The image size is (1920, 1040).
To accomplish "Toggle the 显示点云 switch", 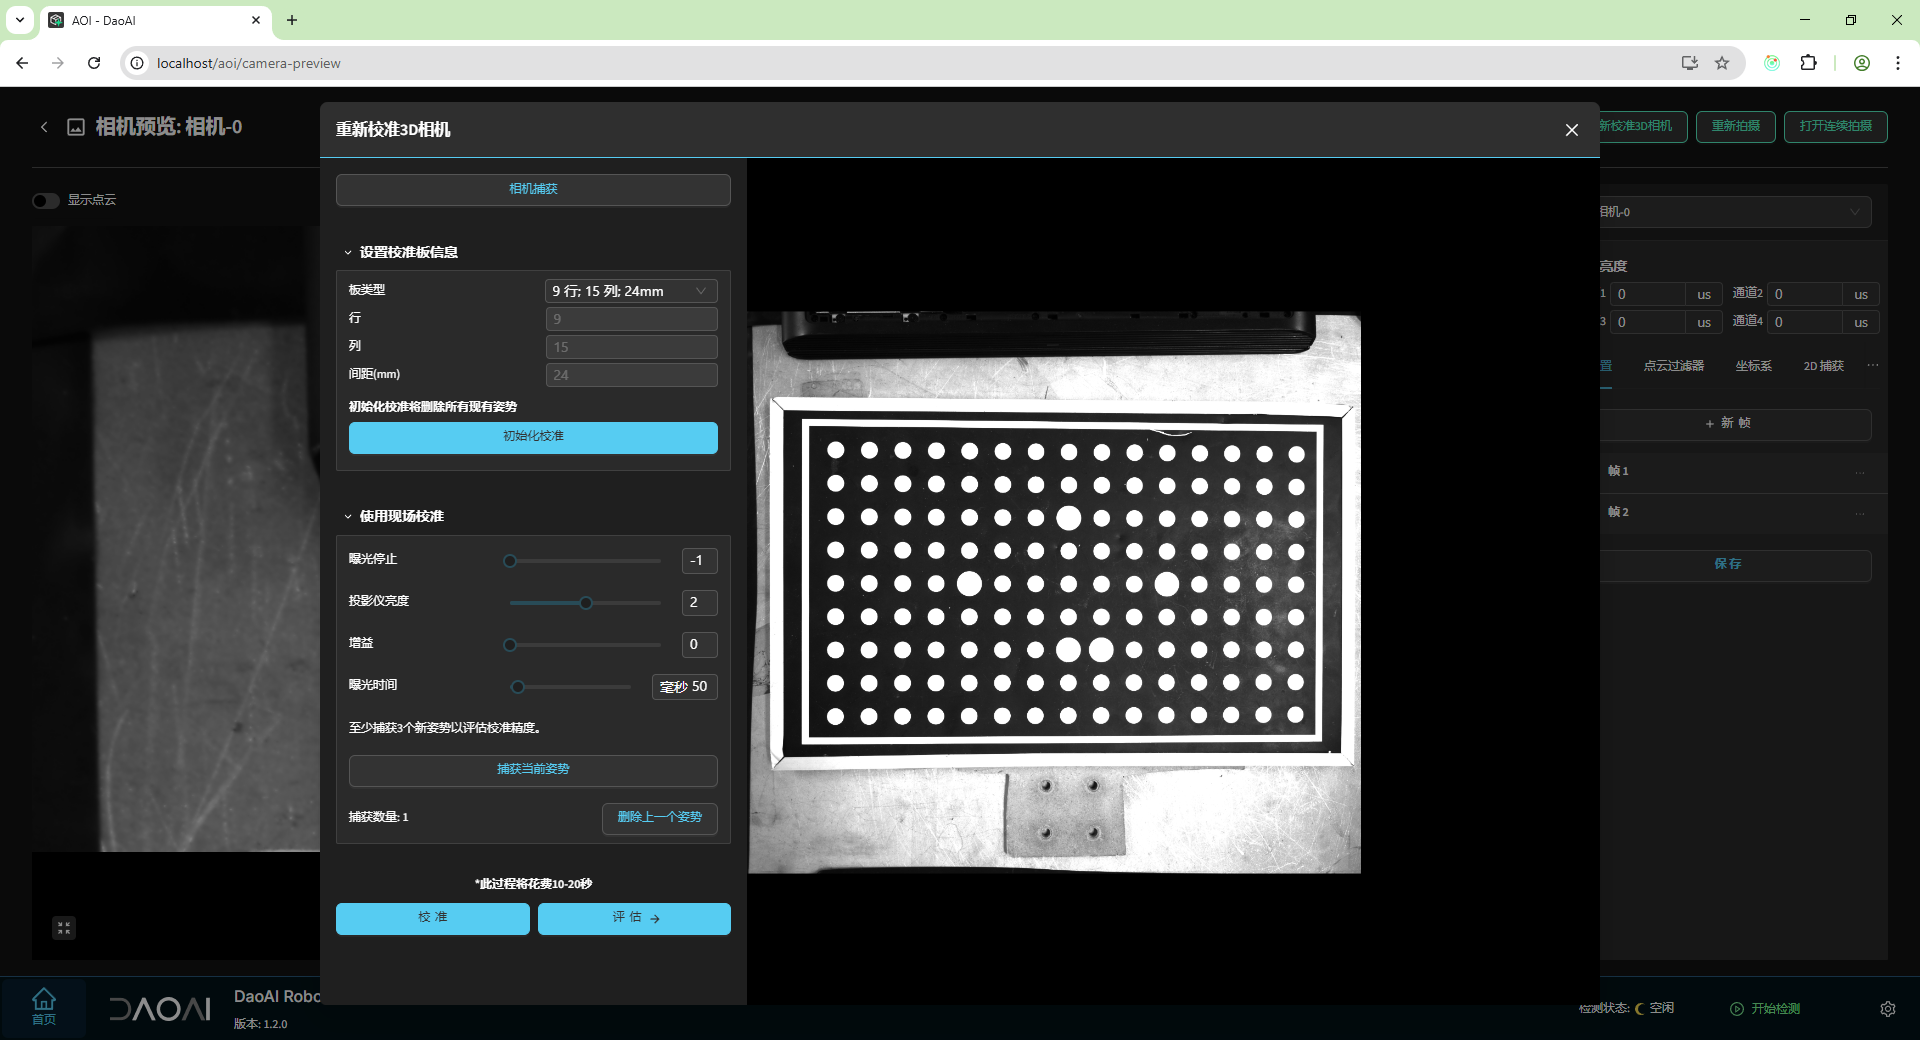I will coord(46,201).
